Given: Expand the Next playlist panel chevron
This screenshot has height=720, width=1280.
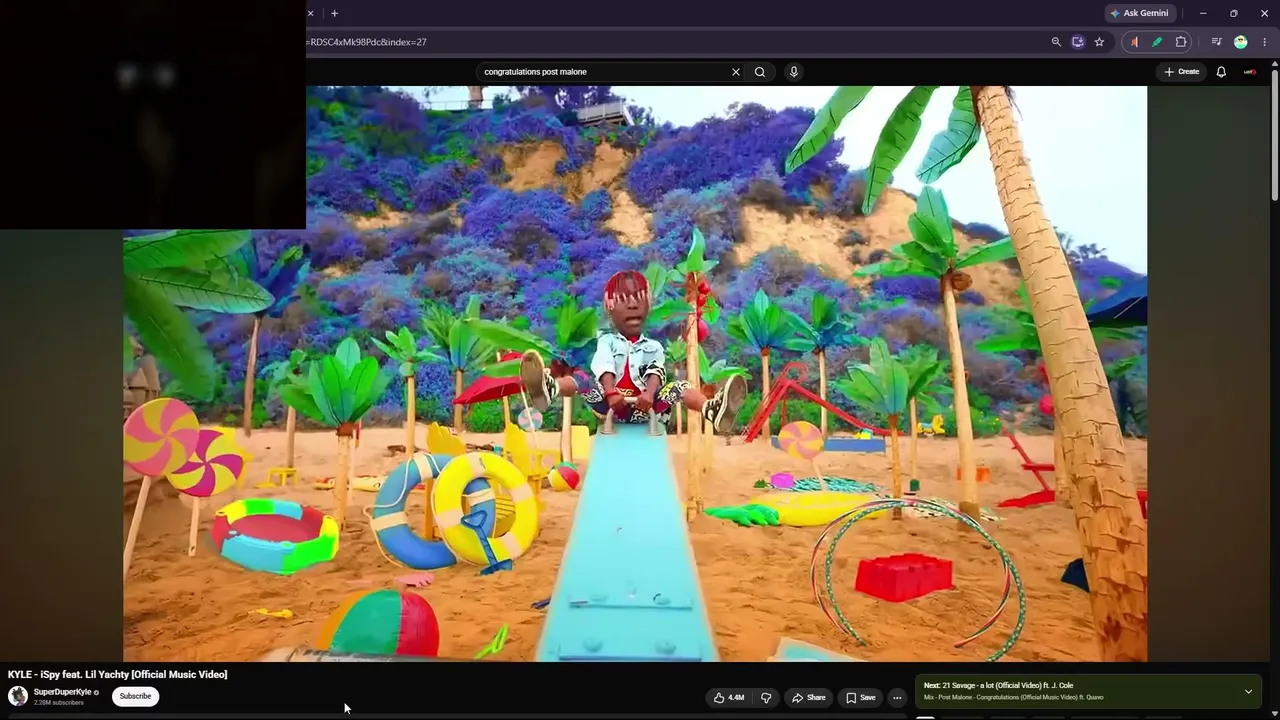Looking at the screenshot, I should tap(1248, 691).
